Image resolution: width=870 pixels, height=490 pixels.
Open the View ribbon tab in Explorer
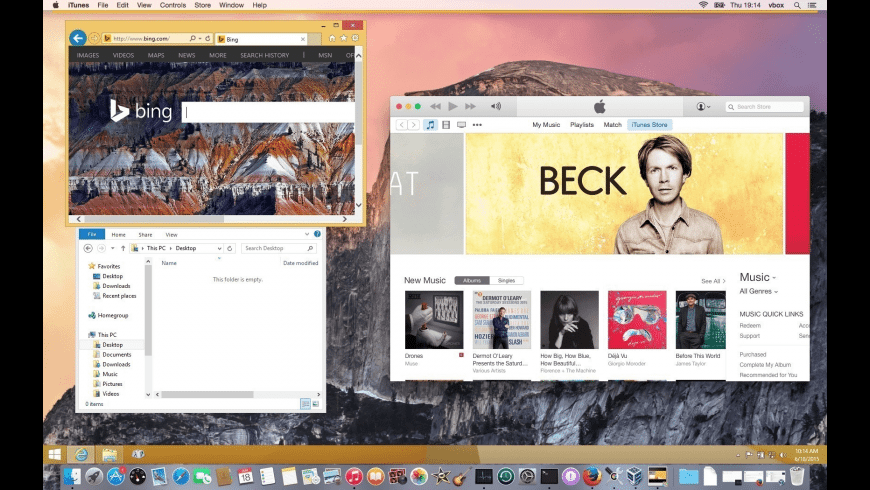click(171, 235)
